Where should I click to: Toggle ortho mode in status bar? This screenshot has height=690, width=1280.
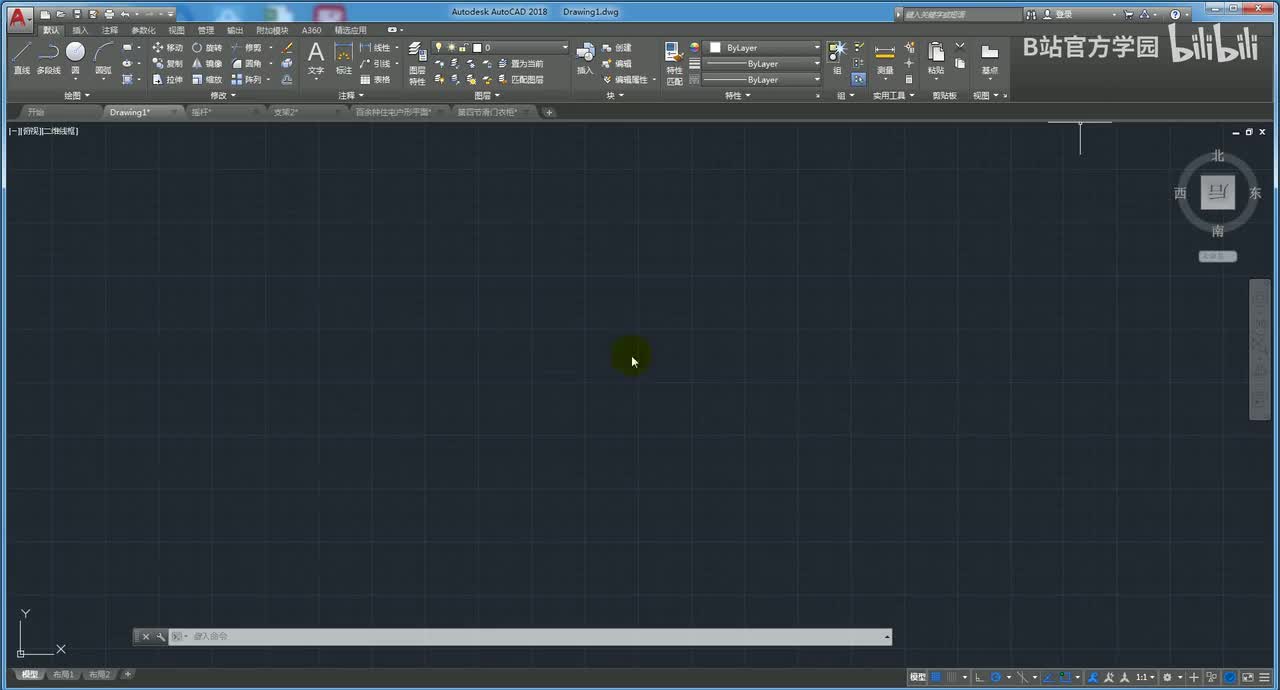[979, 677]
